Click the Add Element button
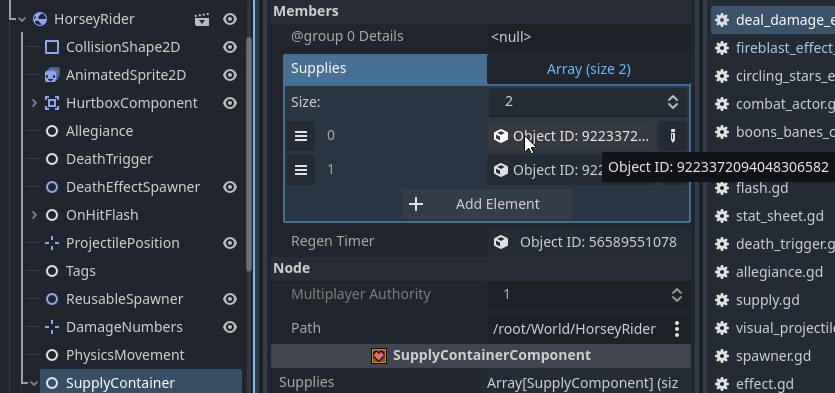This screenshot has width=835, height=393. [x=487, y=204]
